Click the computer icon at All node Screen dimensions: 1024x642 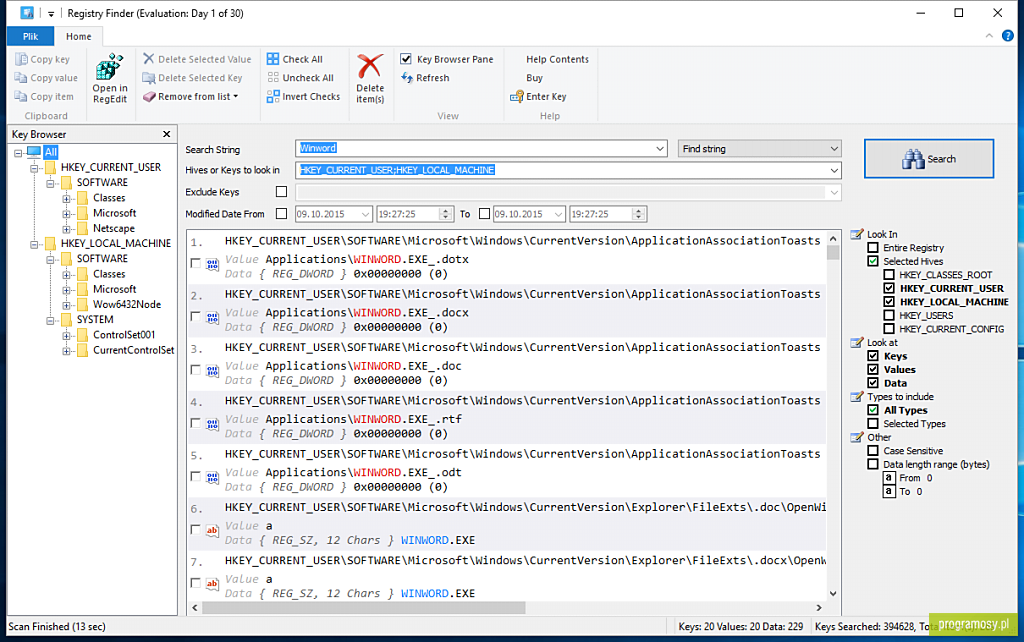click(33, 152)
